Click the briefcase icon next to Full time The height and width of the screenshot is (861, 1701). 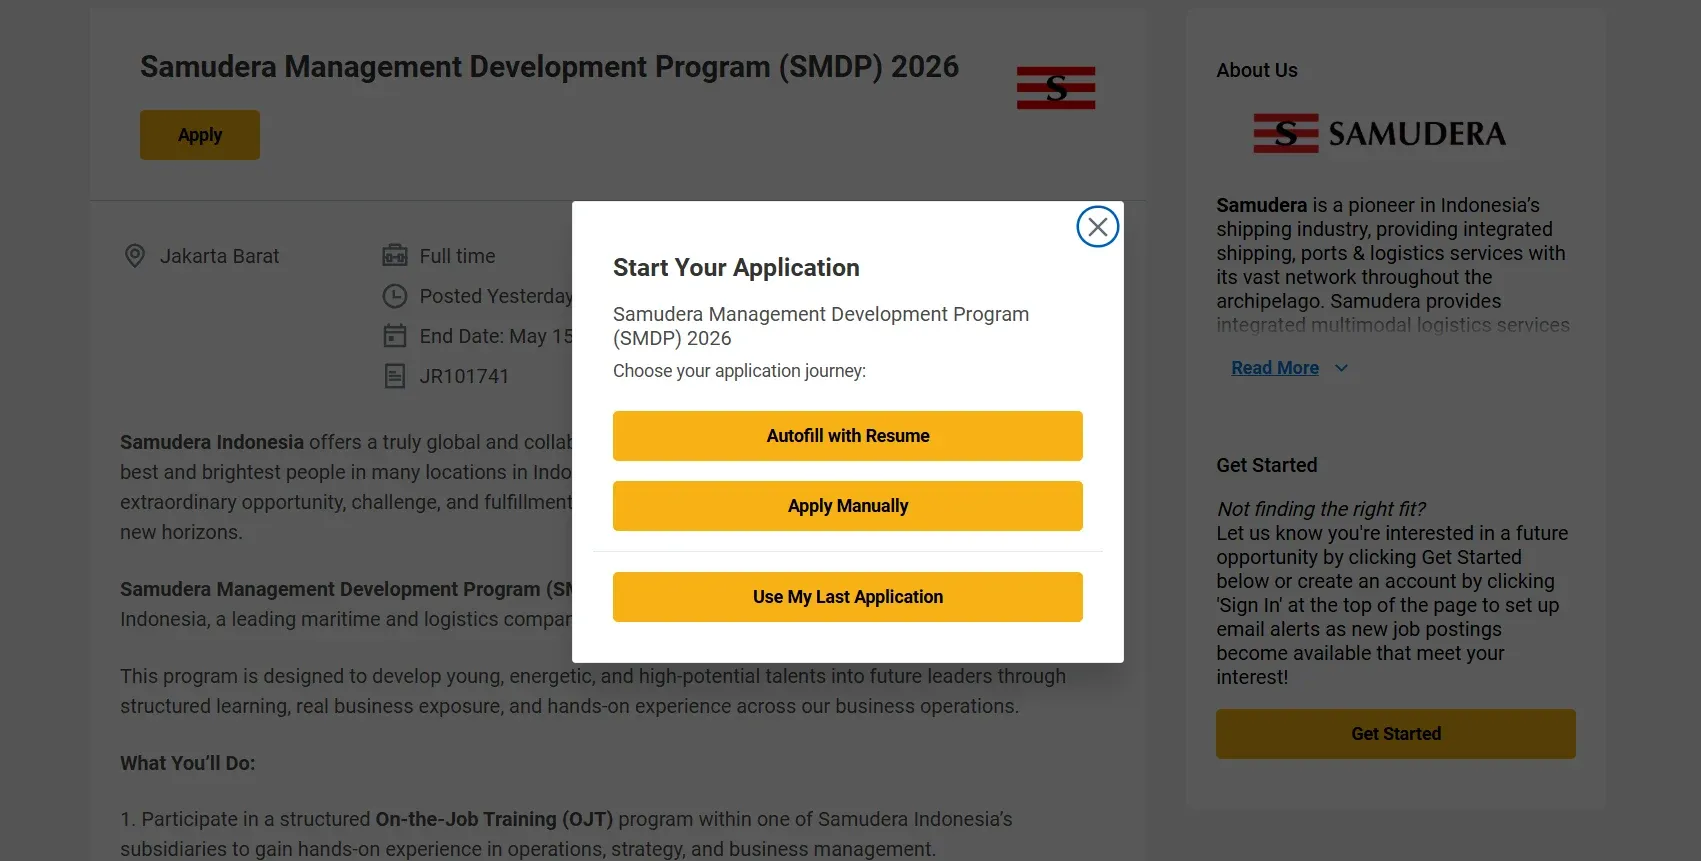(394, 255)
